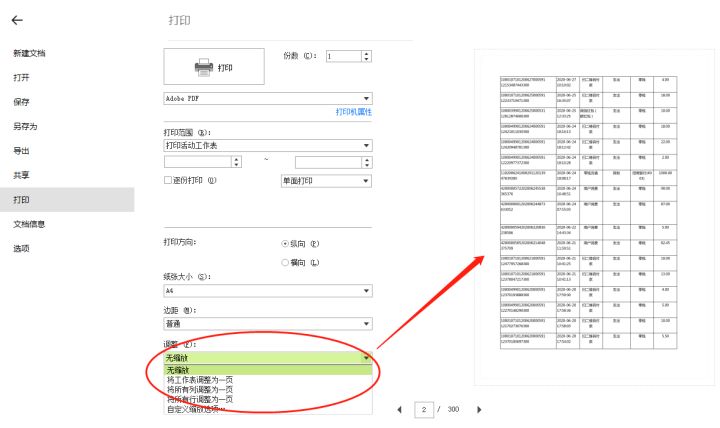Open the 单面打印 dropdown
720x428 pixels.
coord(326,181)
